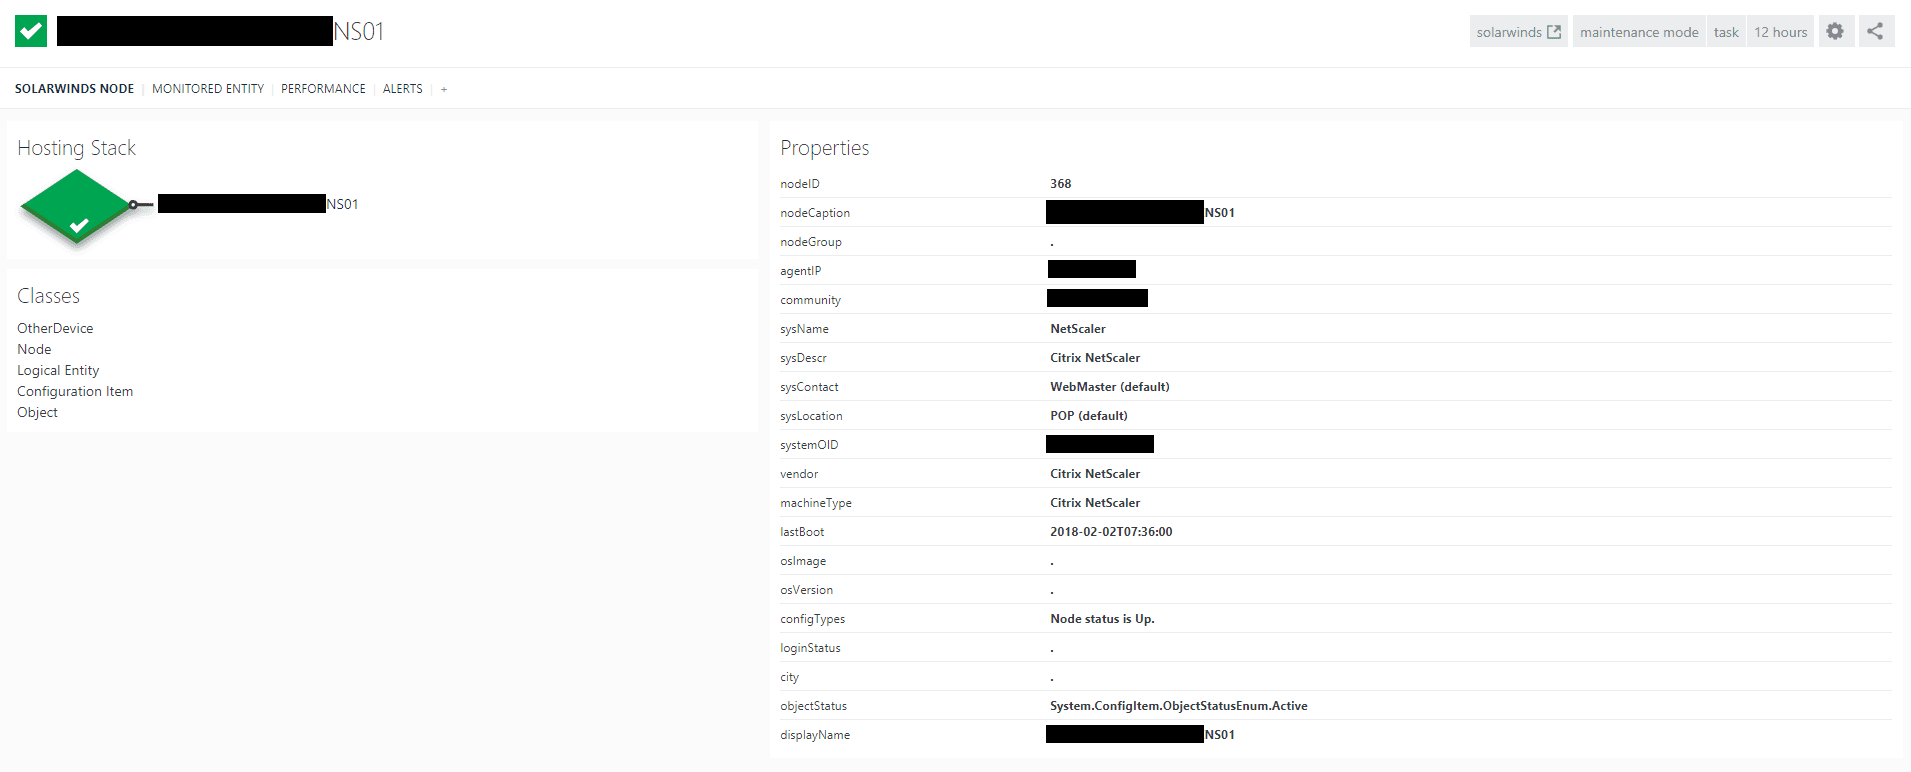This screenshot has height=772, width=1911.
Task: Select the SolarWinds Node tab
Action: [x=74, y=89]
